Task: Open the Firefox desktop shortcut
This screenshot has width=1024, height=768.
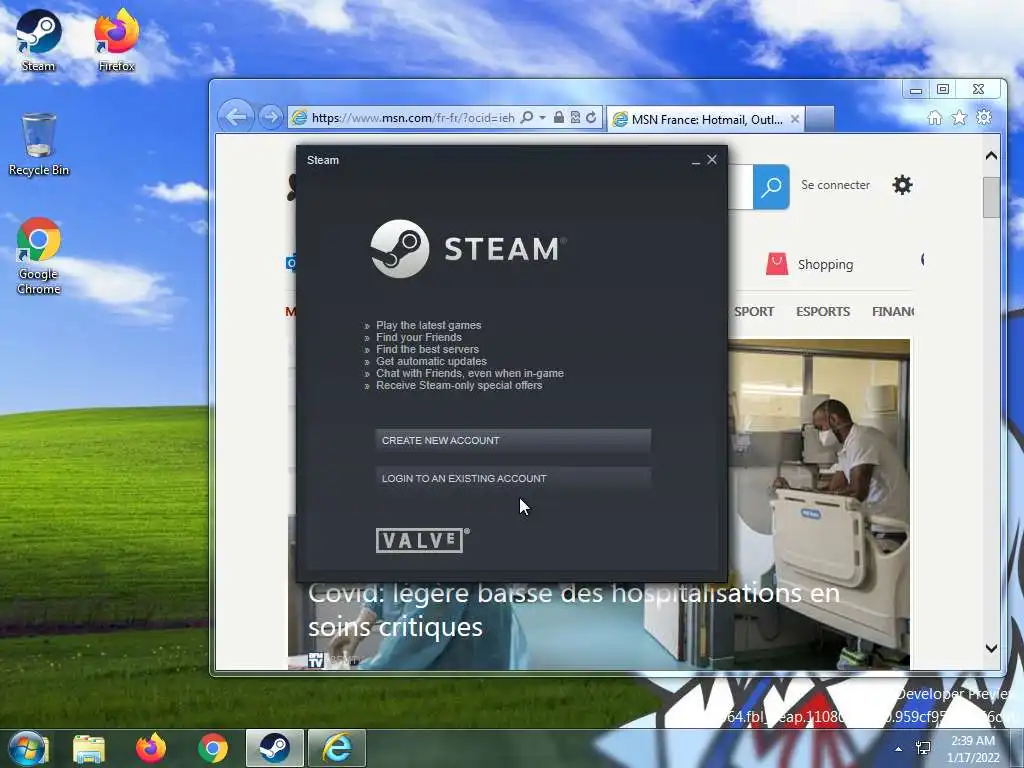Action: pos(116,40)
